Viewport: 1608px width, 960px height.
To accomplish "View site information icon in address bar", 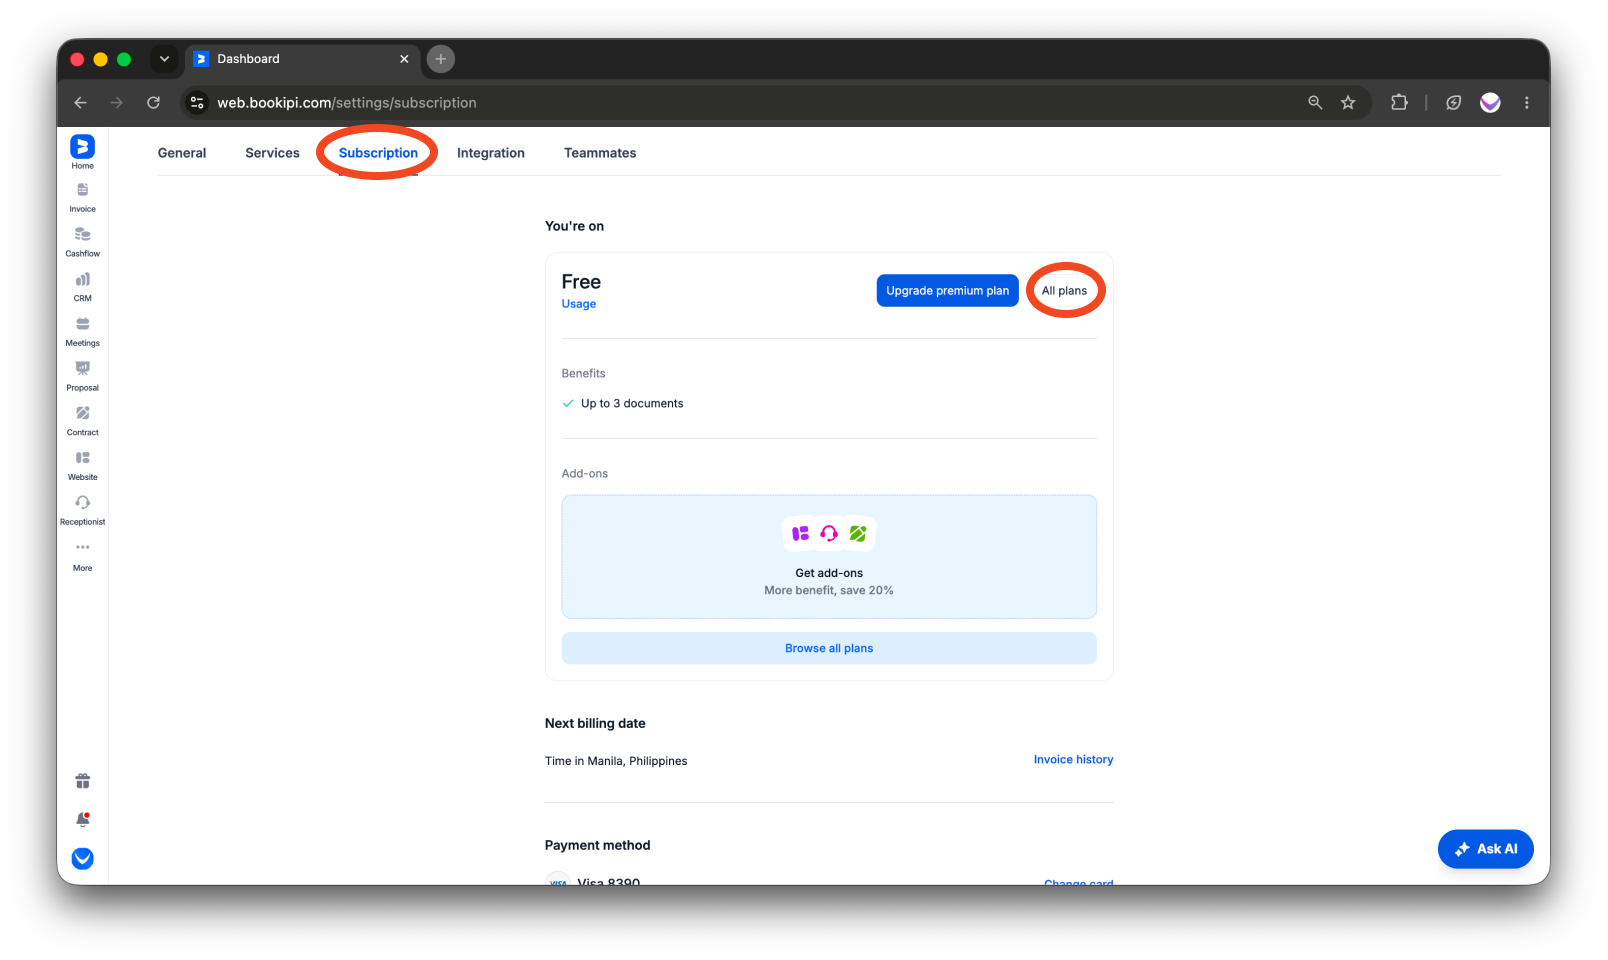I will pyautogui.click(x=197, y=102).
